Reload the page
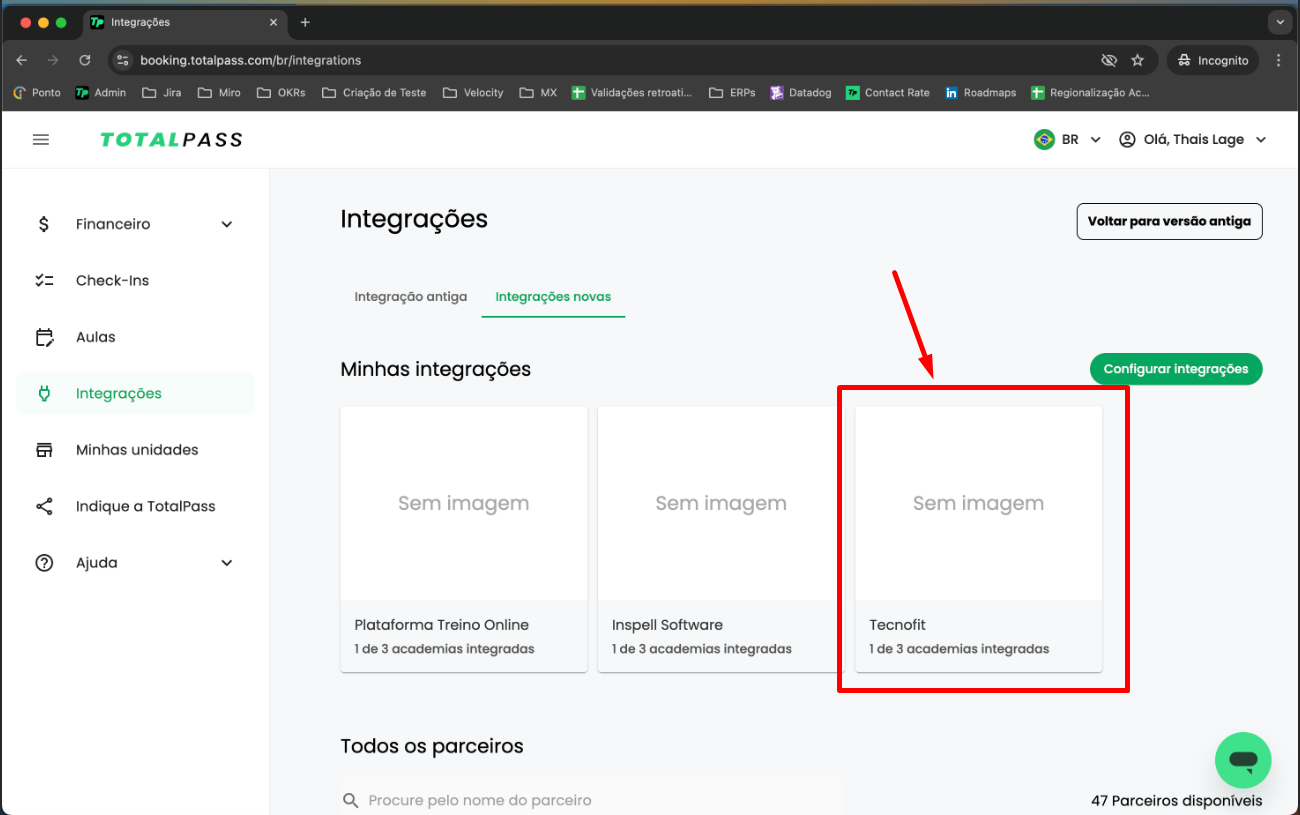The image size is (1300, 815). pos(85,60)
